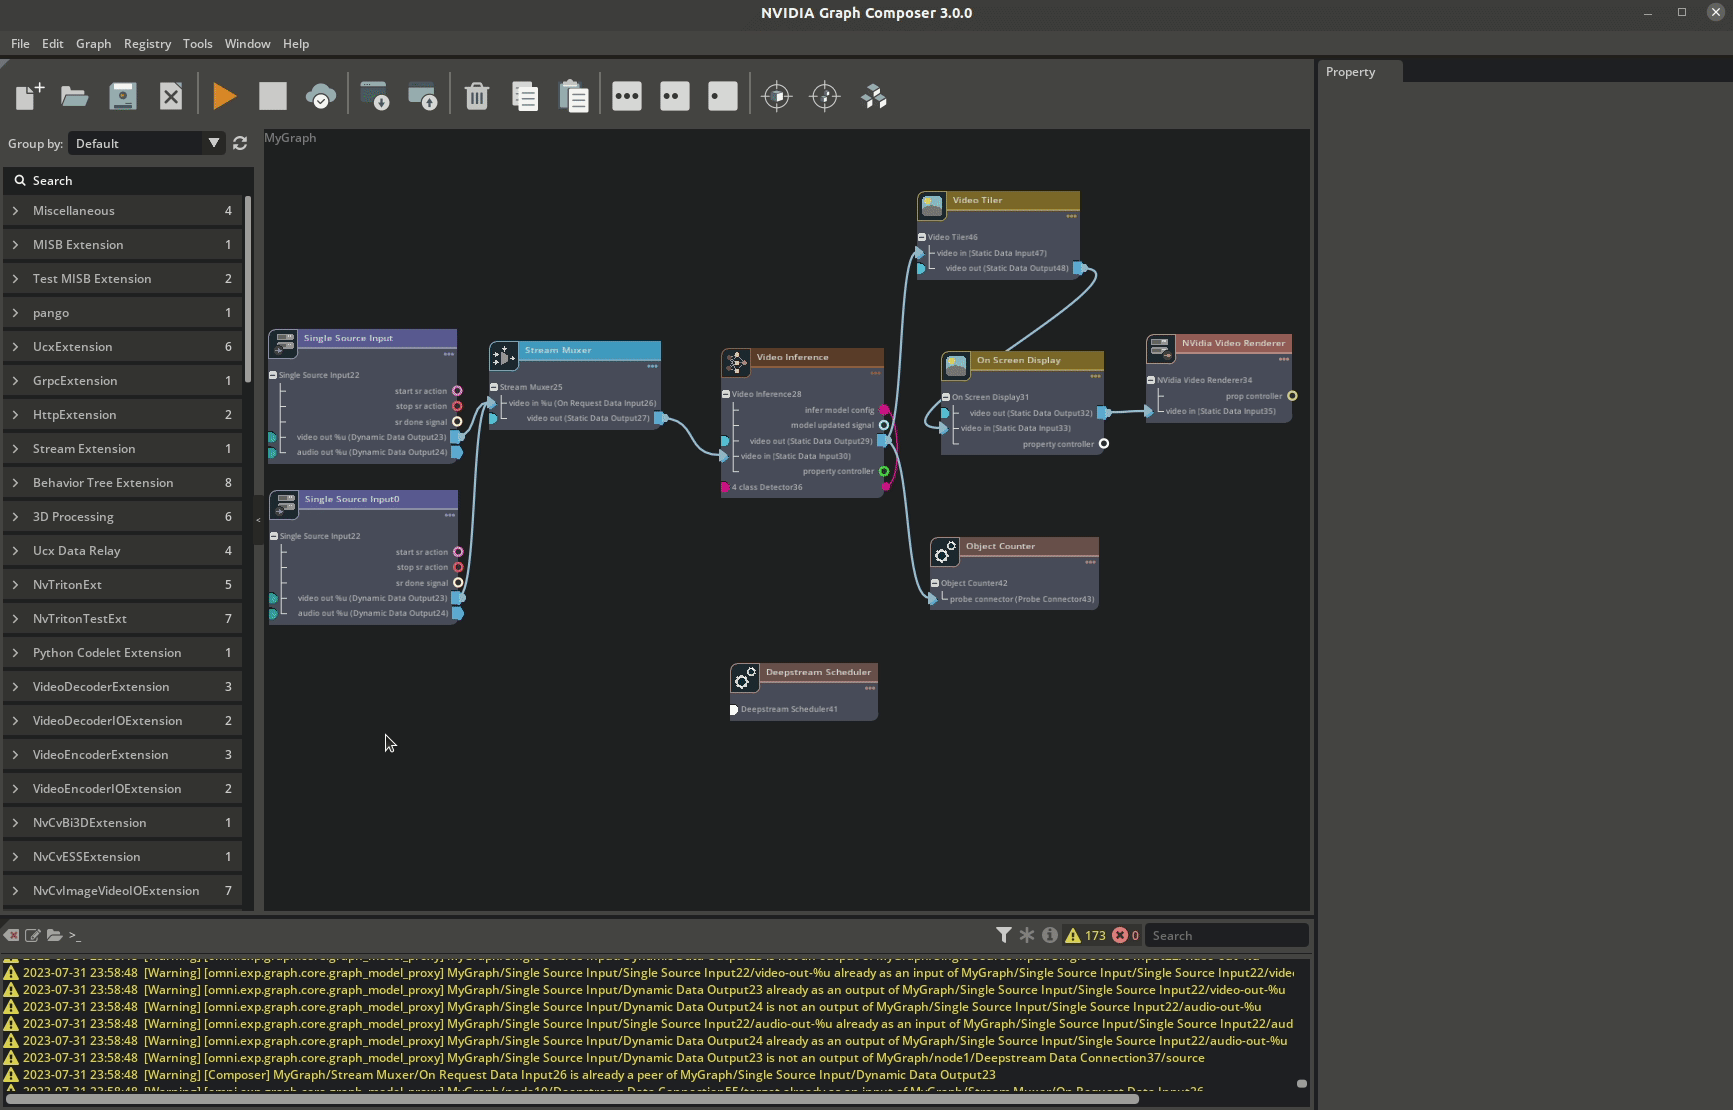The height and width of the screenshot is (1110, 1733).
Task: Click the extensions Search field
Action: [128, 181]
